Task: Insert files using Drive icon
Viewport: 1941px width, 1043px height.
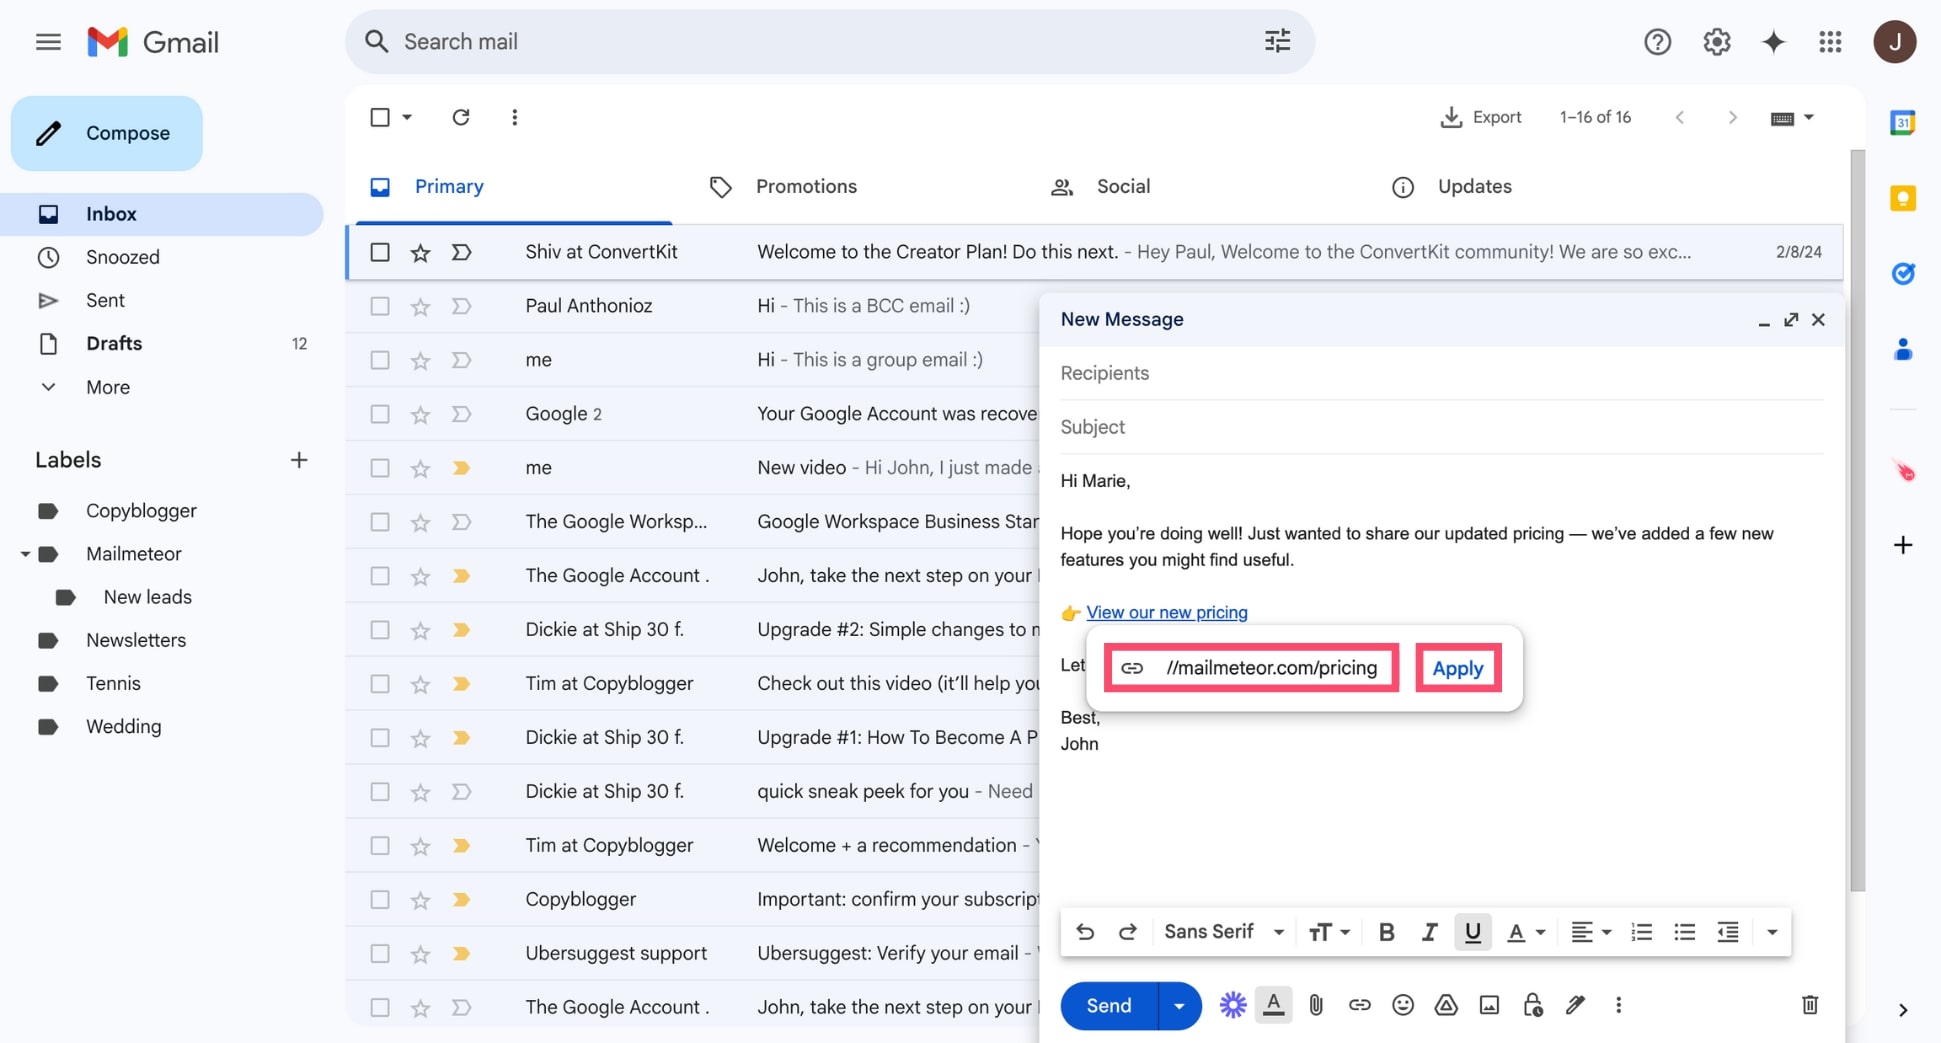Action: 1446,1005
